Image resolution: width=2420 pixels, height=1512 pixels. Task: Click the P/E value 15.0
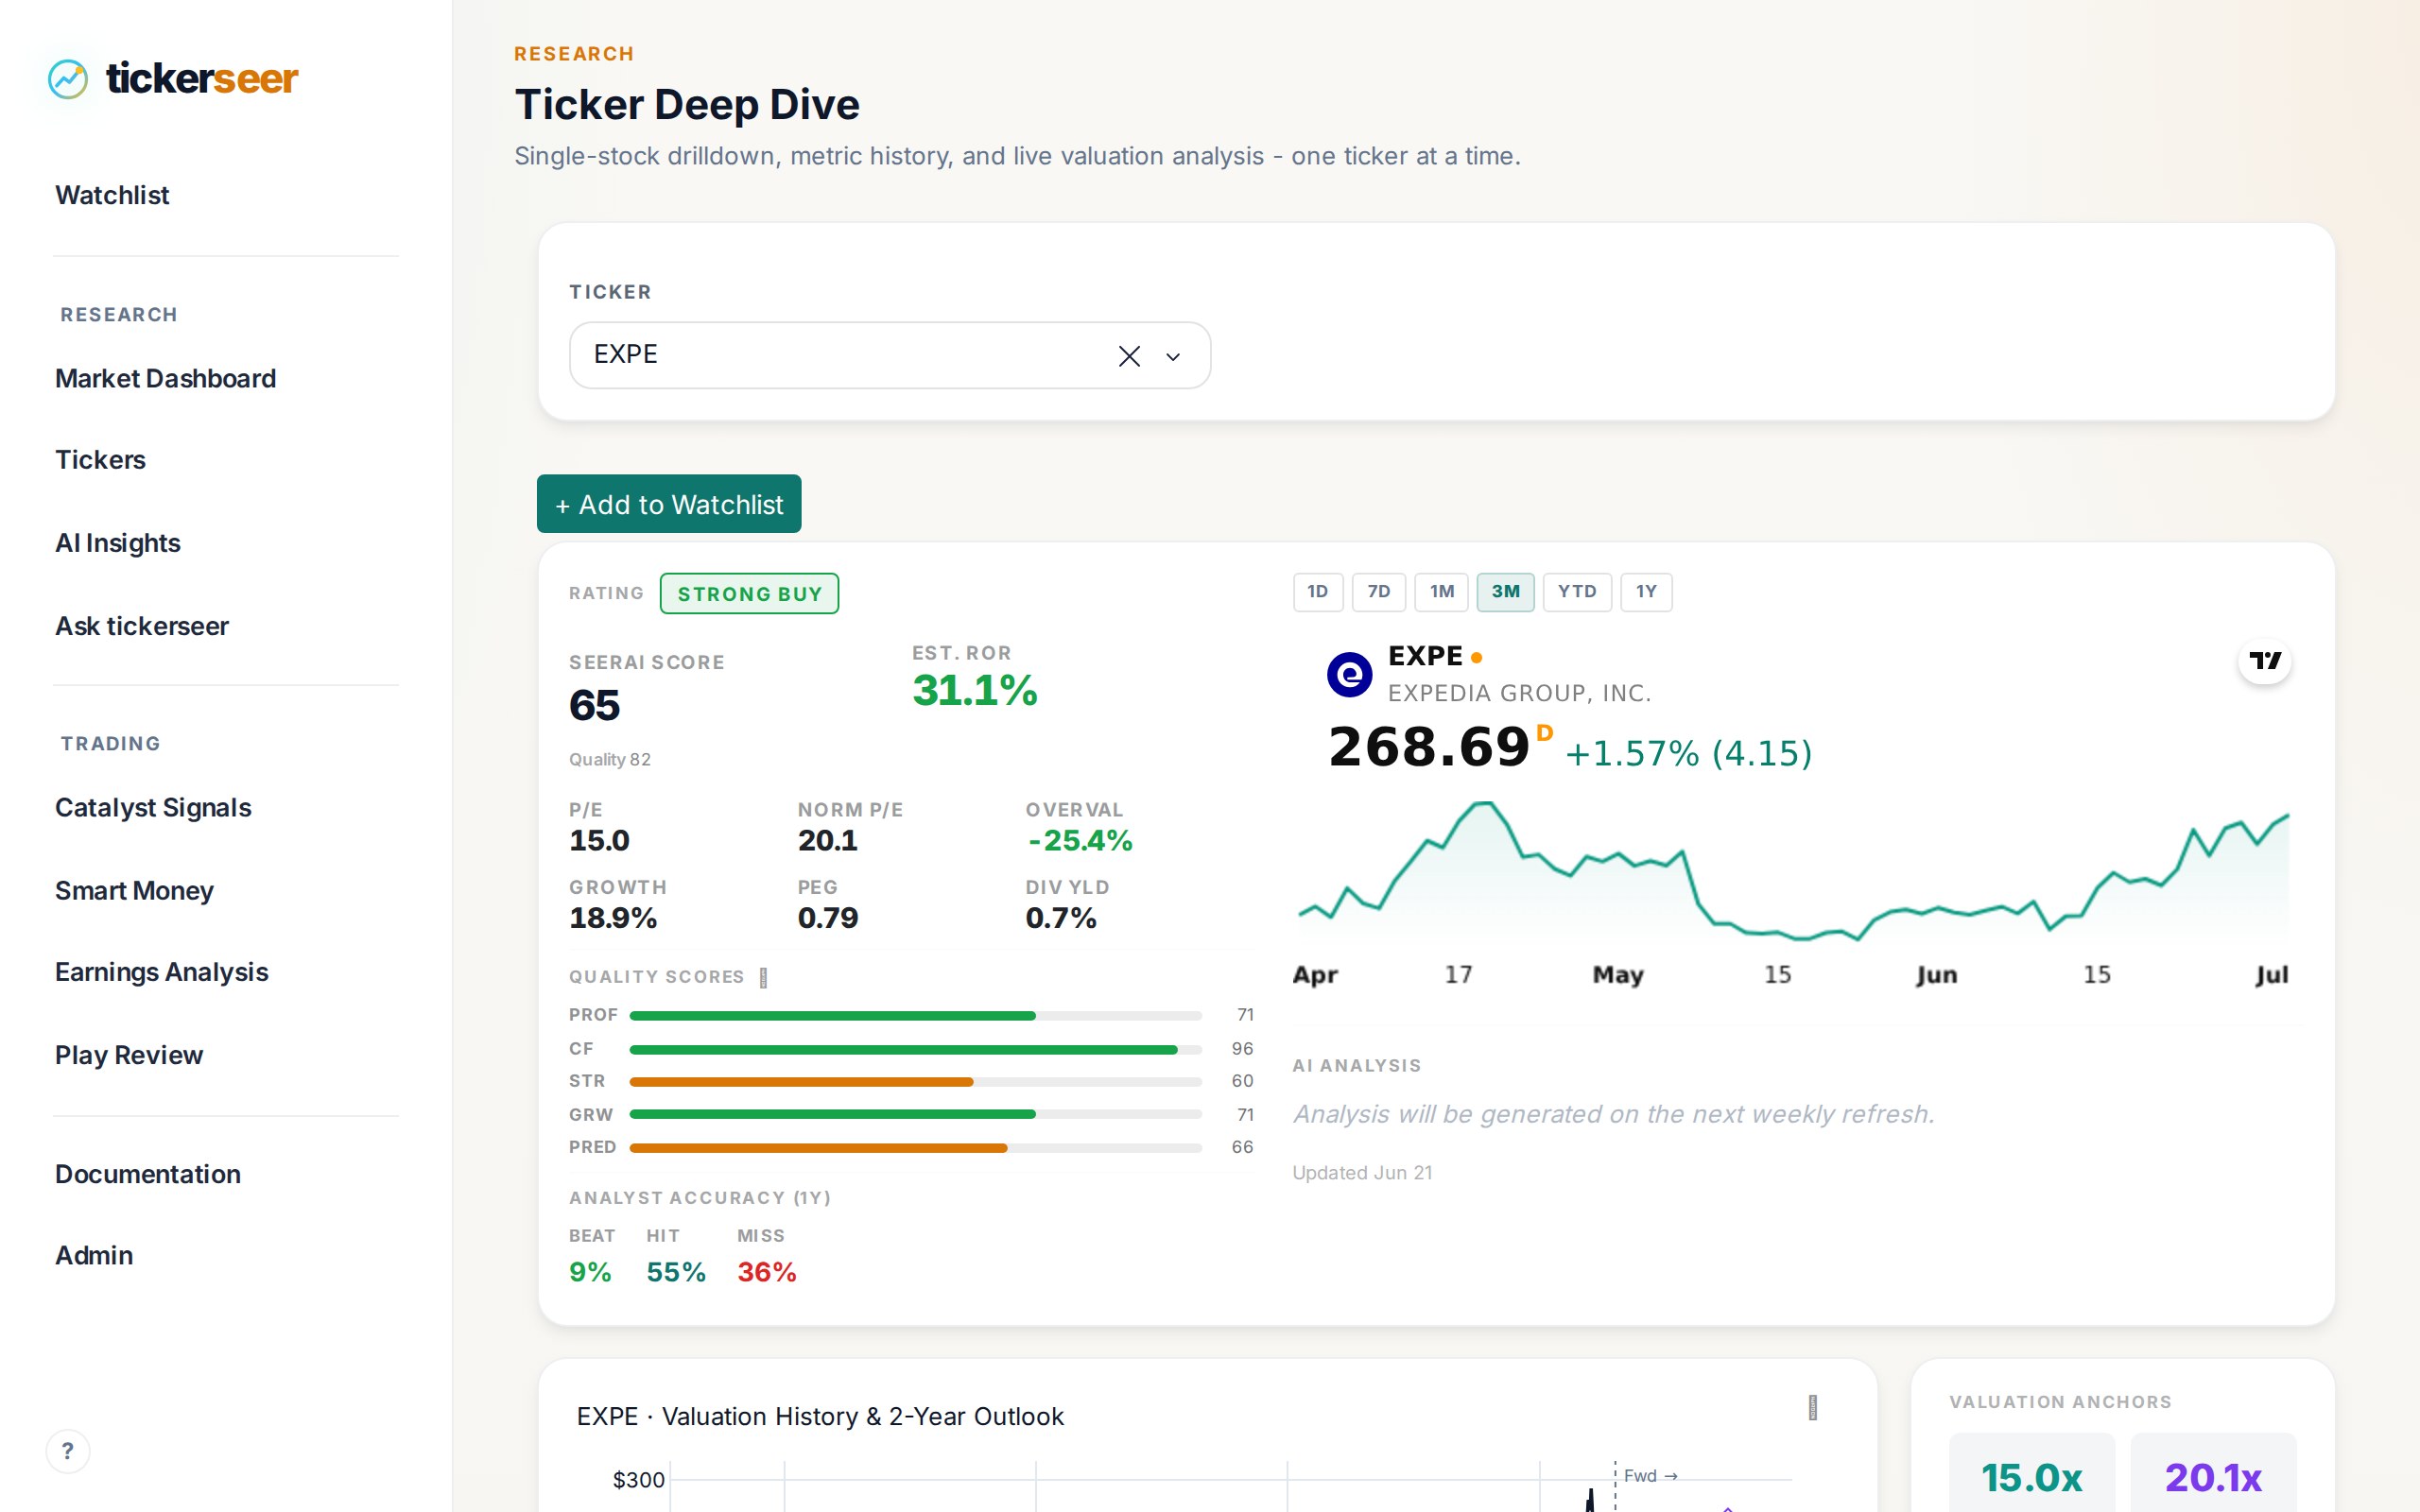(x=599, y=841)
